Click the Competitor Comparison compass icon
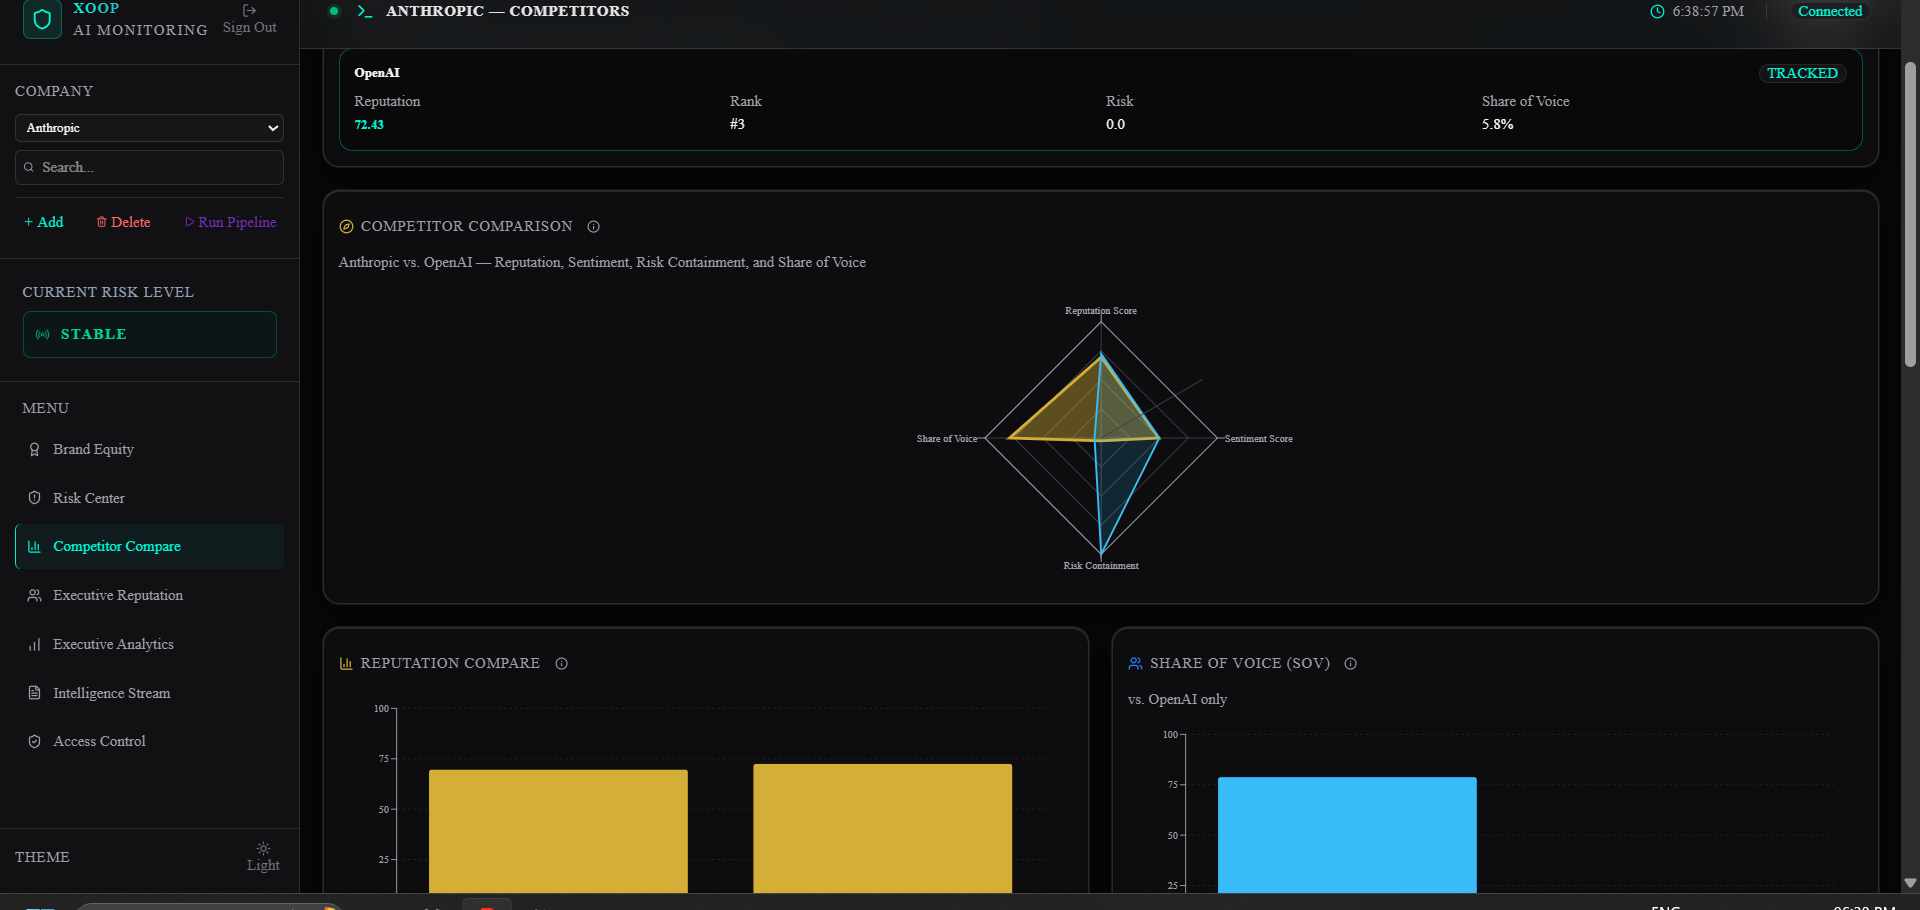 (346, 226)
